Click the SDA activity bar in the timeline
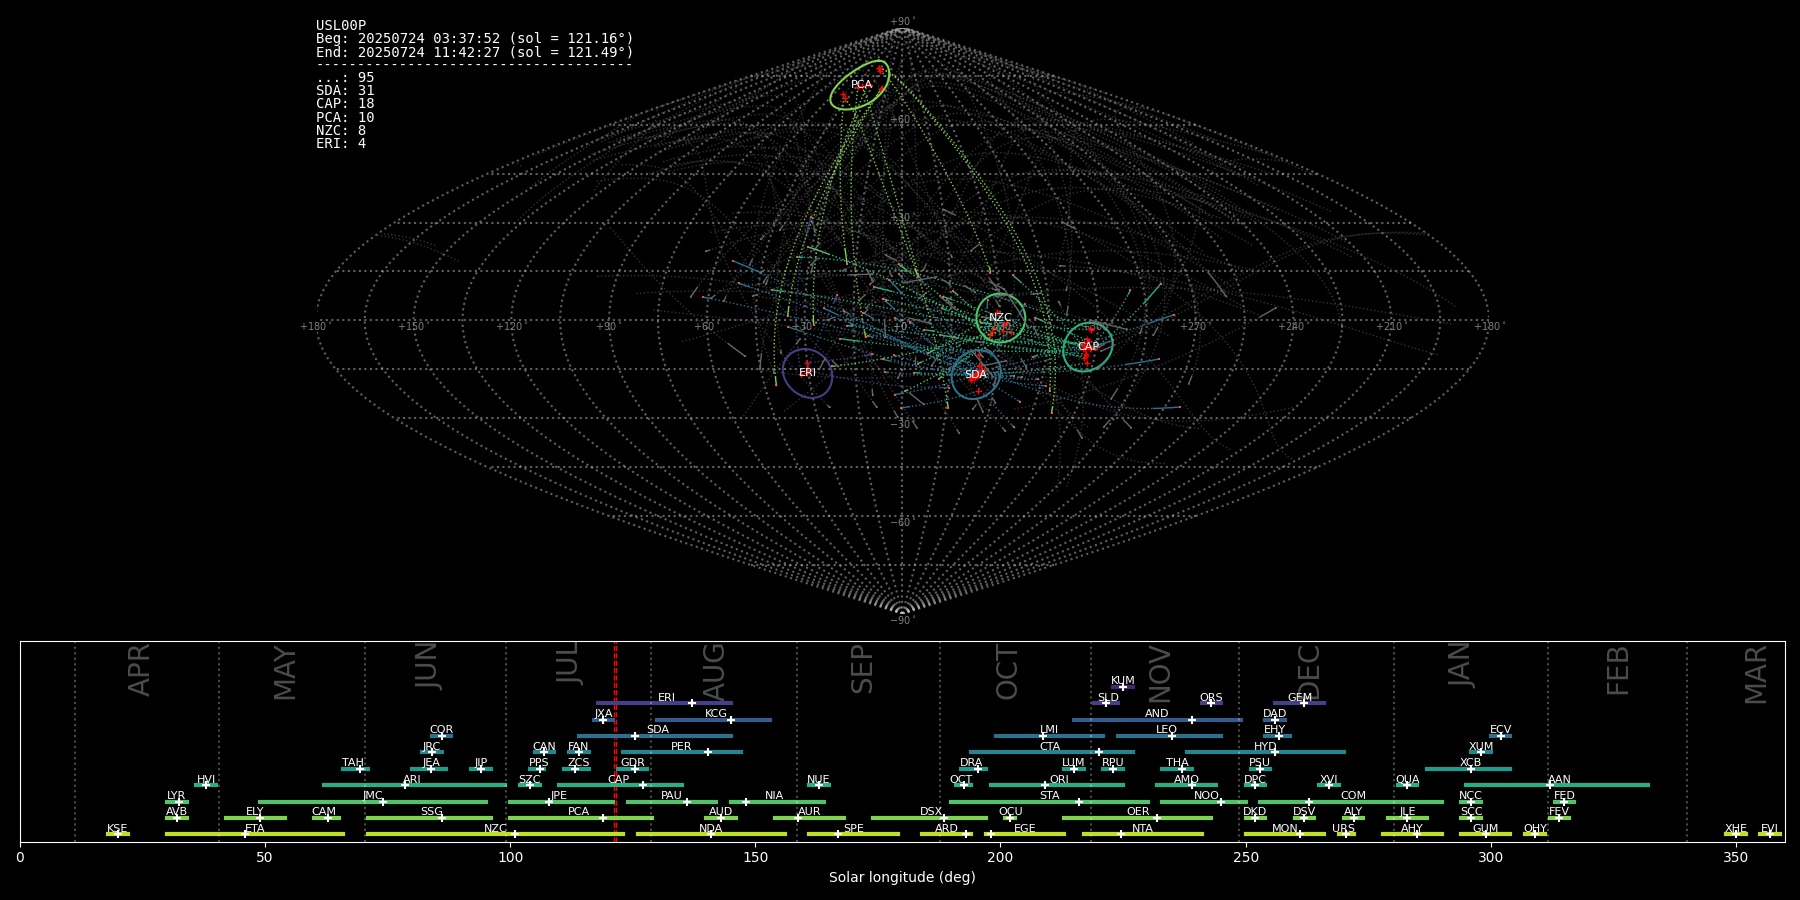 (x=655, y=736)
